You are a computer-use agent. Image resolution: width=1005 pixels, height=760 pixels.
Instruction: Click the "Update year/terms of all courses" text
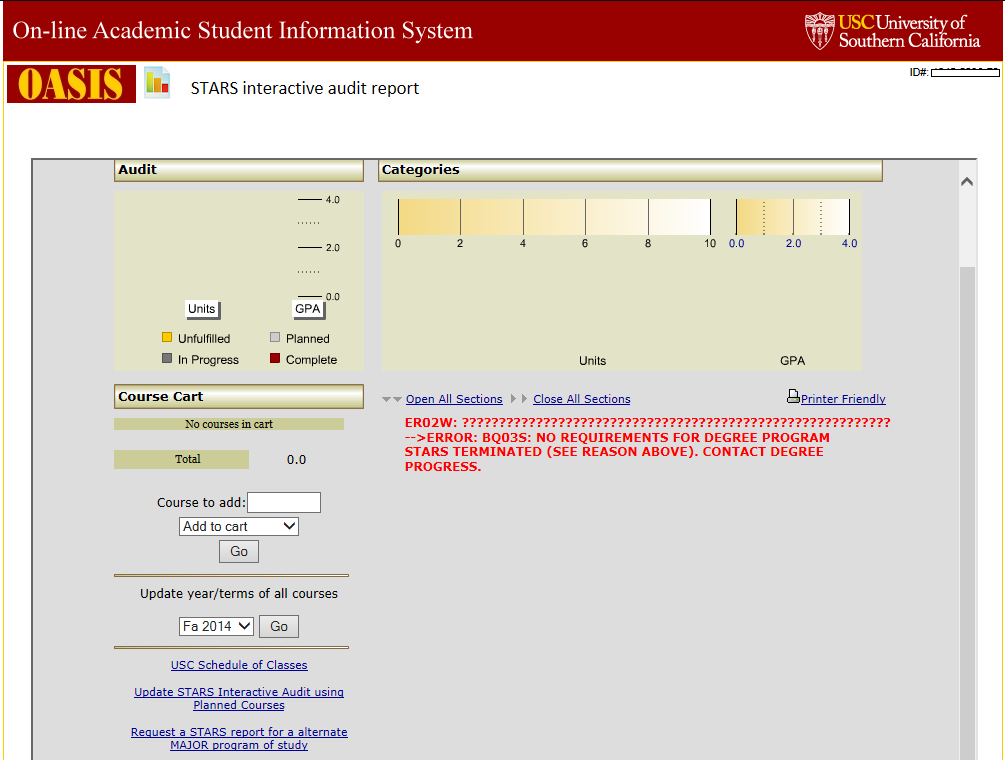(x=238, y=593)
